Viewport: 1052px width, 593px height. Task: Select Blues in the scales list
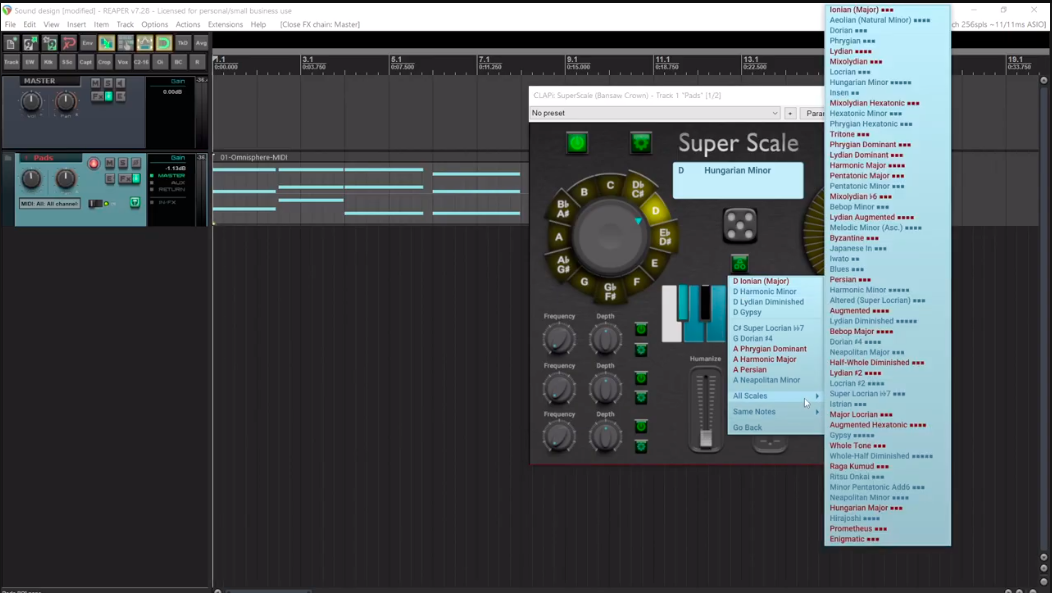point(887,269)
